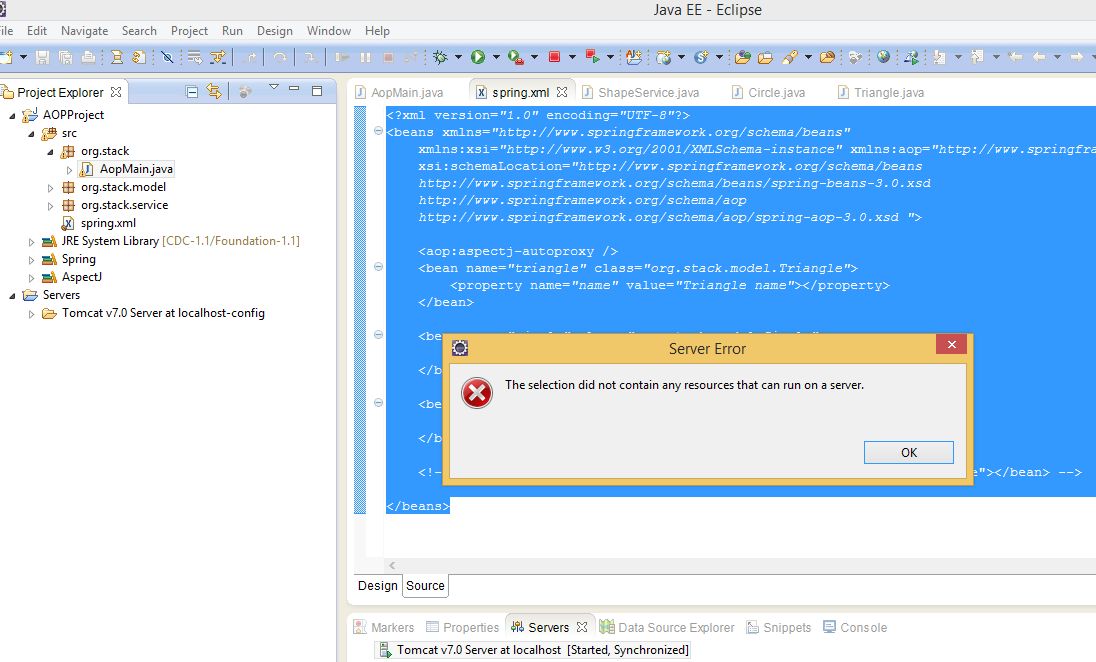Click the Print toolbar icon
Viewport: 1096px width, 662px height.
tap(88, 57)
